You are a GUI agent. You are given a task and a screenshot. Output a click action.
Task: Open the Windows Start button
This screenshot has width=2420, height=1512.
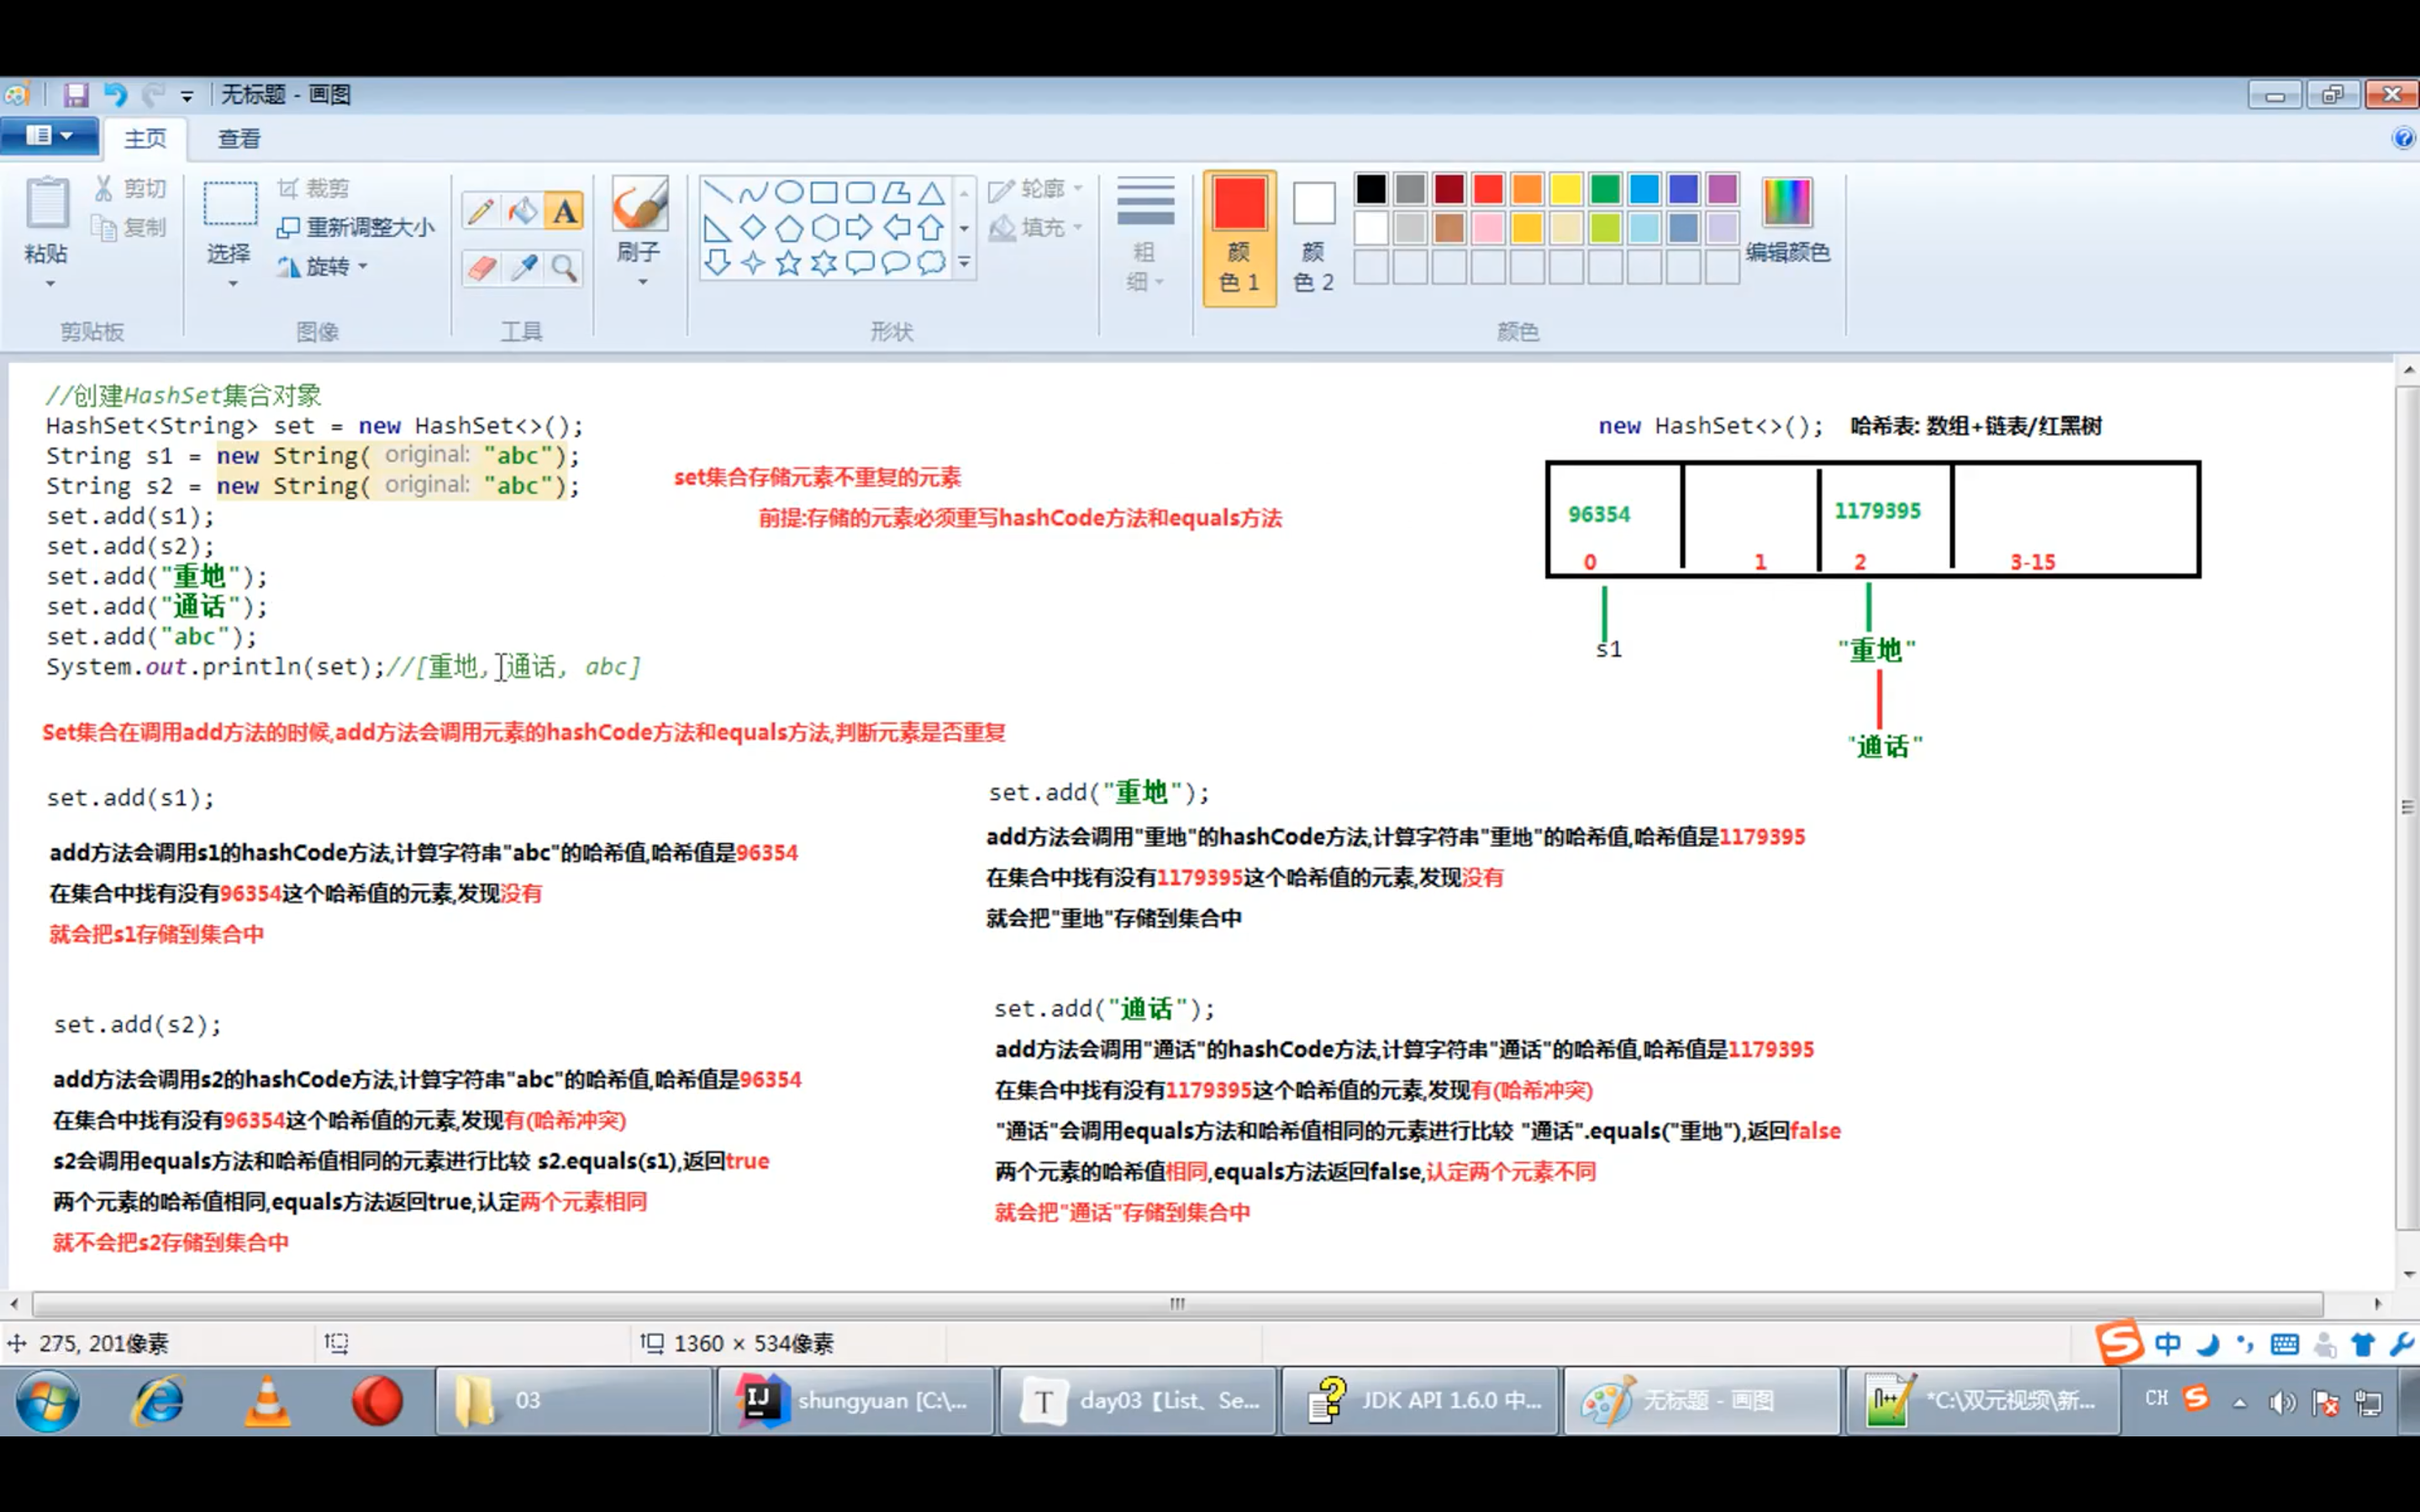point(48,1401)
